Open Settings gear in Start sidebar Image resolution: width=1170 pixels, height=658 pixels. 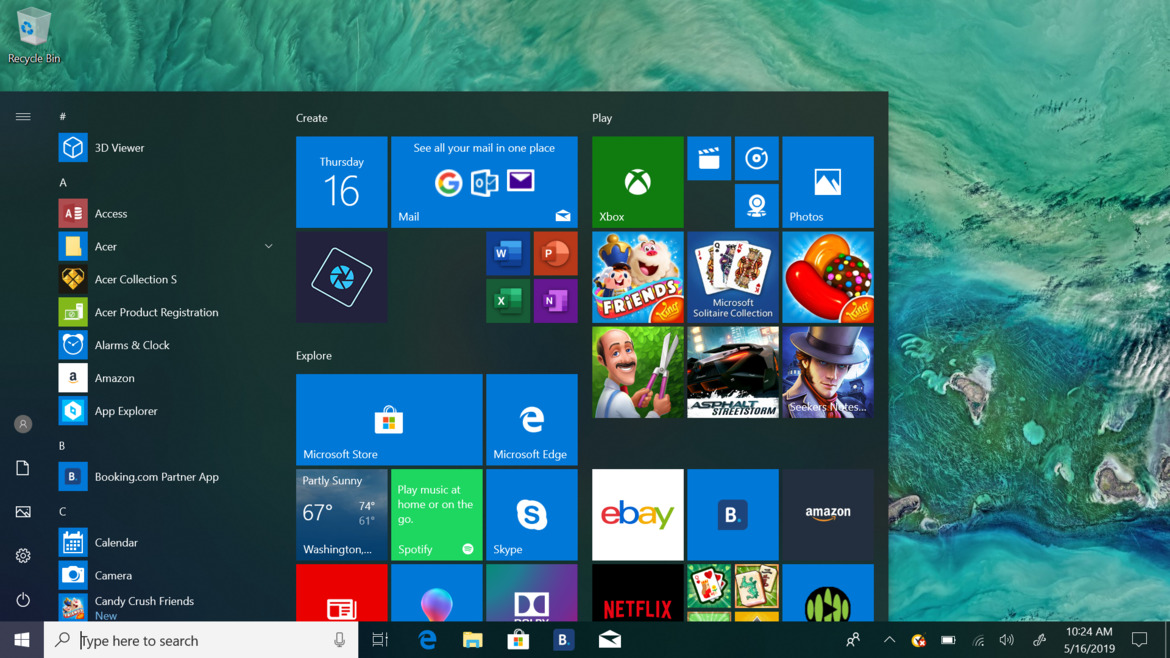click(x=23, y=556)
